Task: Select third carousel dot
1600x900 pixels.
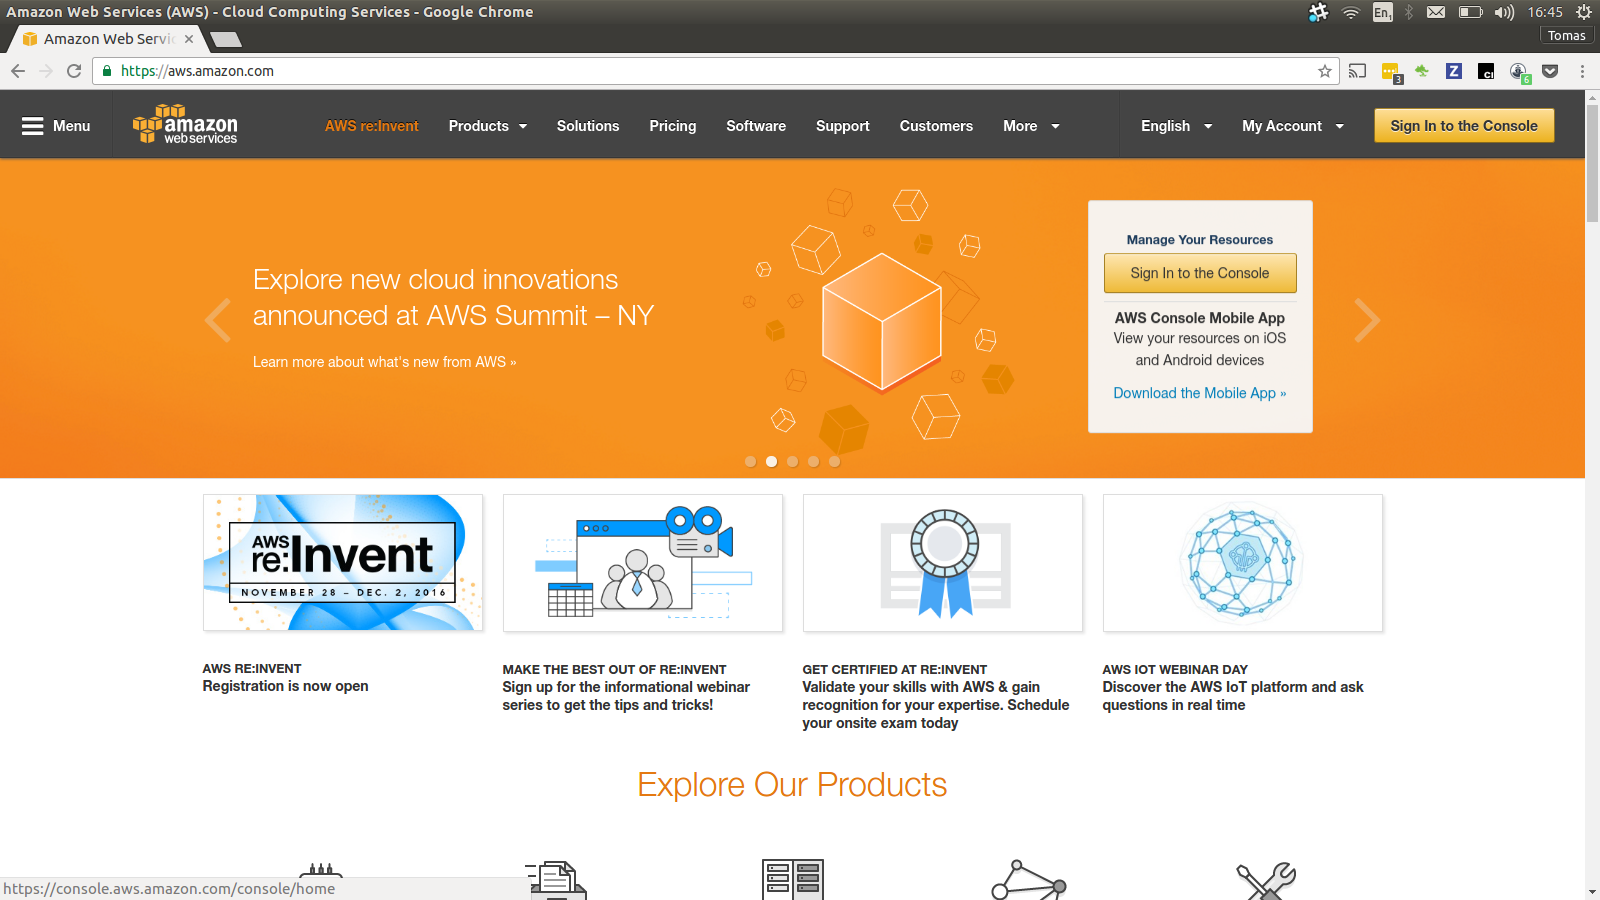Action: (792, 462)
